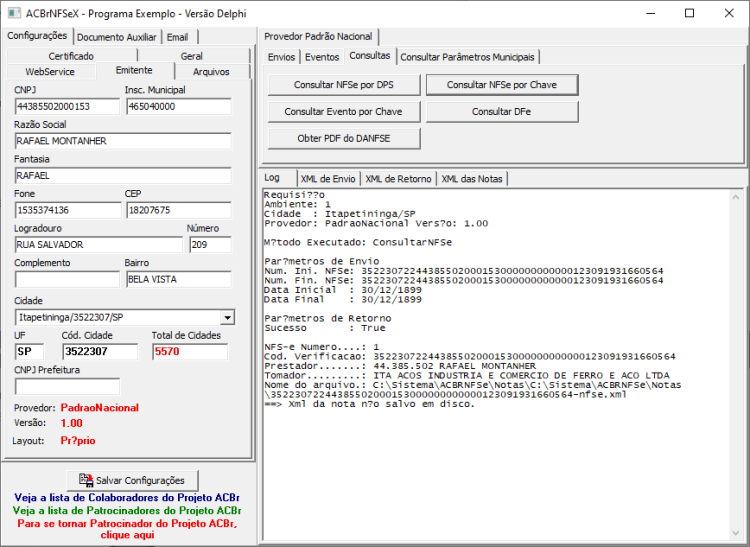Click the Salvar Configurações button

pos(132,481)
